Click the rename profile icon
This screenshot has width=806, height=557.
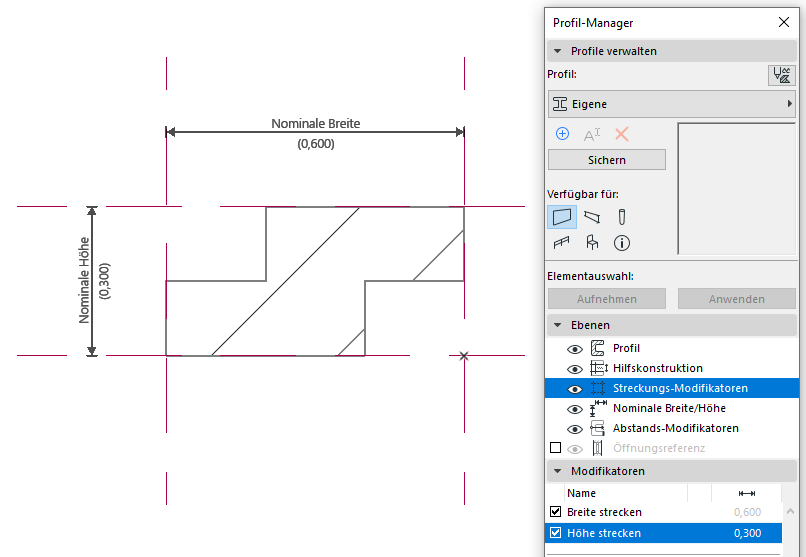click(x=592, y=135)
